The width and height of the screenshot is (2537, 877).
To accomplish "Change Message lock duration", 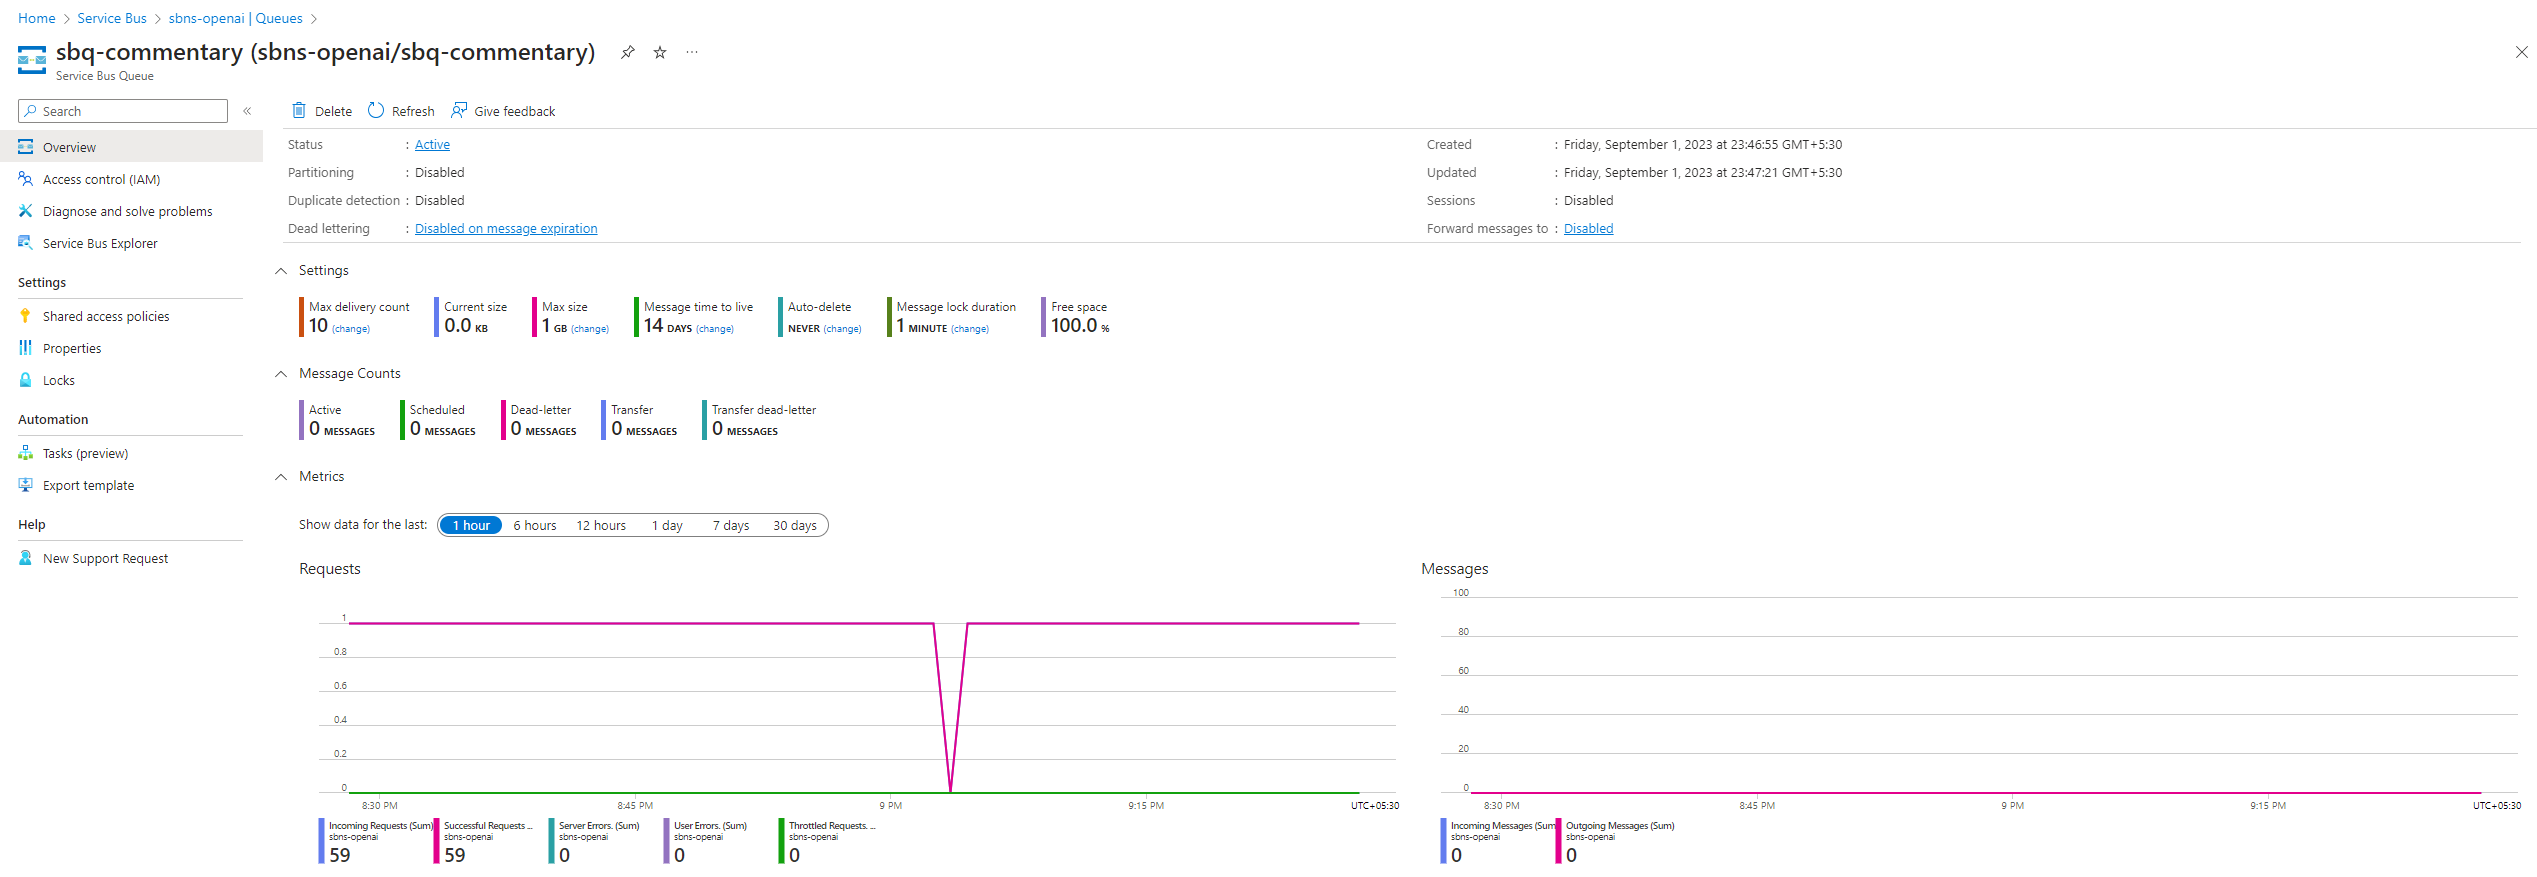I will click(x=970, y=329).
